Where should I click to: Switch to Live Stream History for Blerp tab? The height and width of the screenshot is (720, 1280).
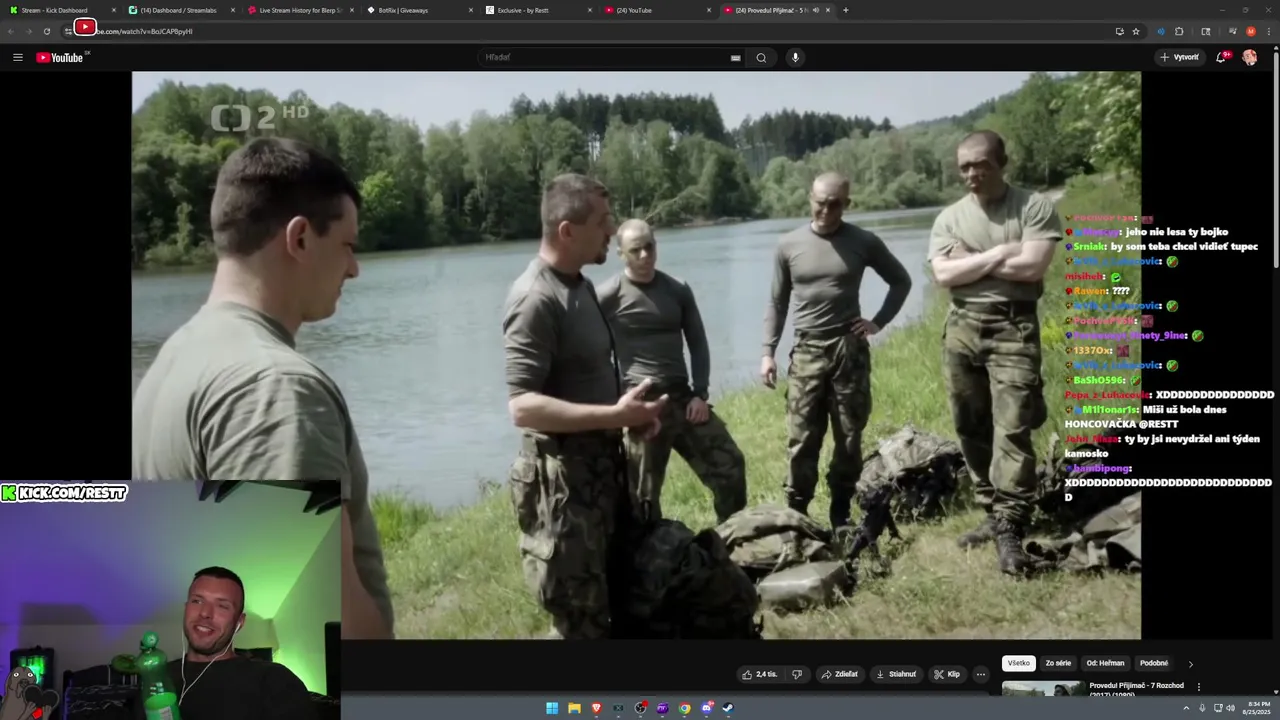(x=300, y=10)
